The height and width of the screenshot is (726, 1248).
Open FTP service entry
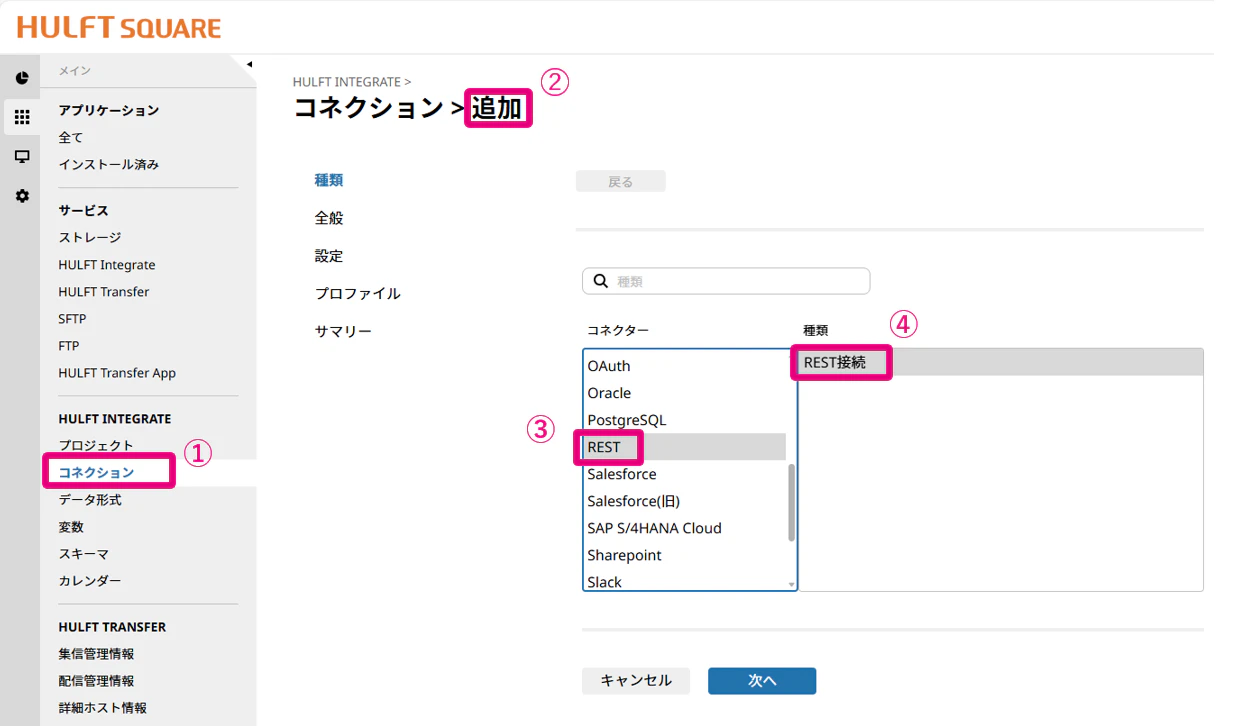pyautogui.click(x=69, y=346)
